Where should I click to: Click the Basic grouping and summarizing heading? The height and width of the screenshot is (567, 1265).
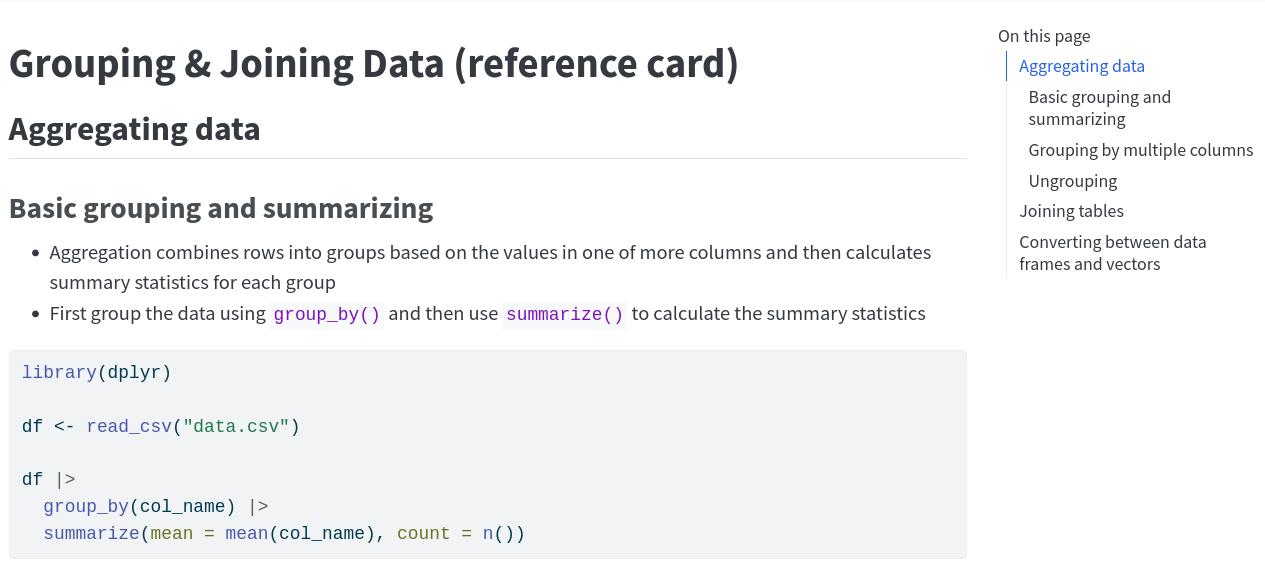point(220,208)
